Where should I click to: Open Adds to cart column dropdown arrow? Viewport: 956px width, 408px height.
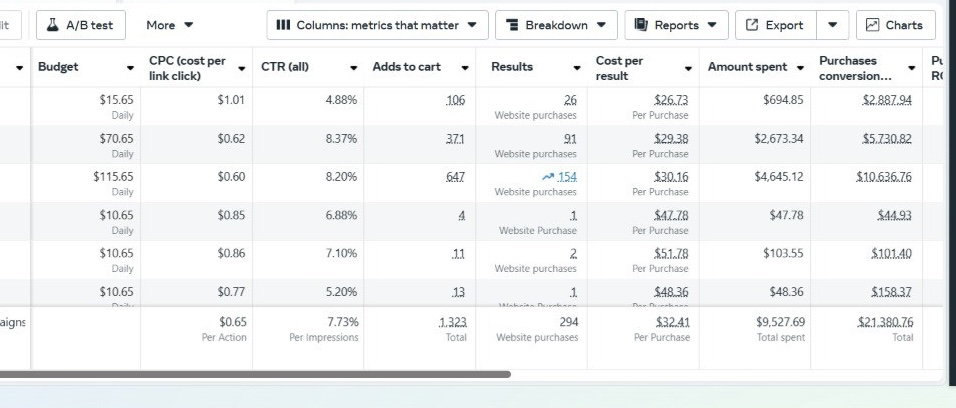pyautogui.click(x=465, y=68)
